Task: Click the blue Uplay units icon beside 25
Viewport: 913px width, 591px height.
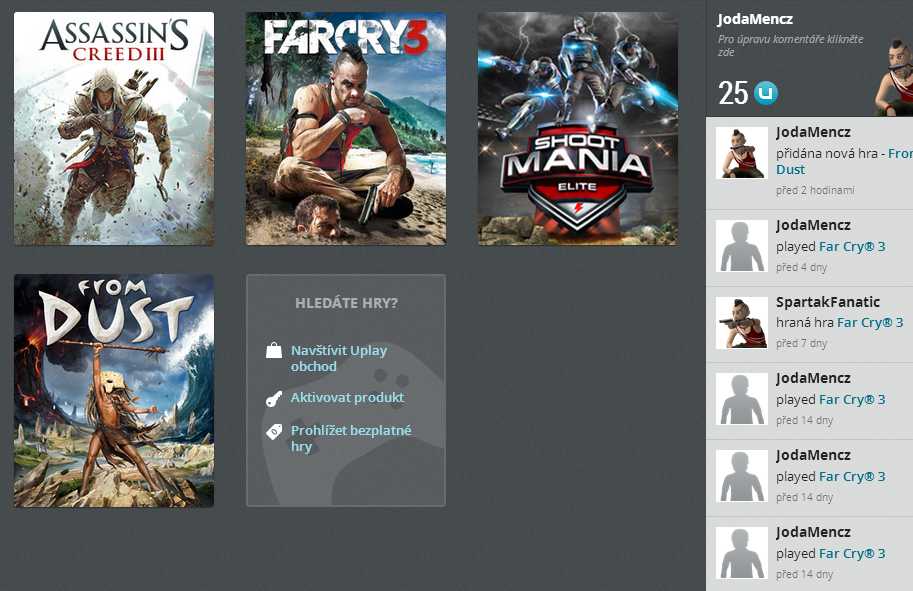Action: (x=766, y=93)
